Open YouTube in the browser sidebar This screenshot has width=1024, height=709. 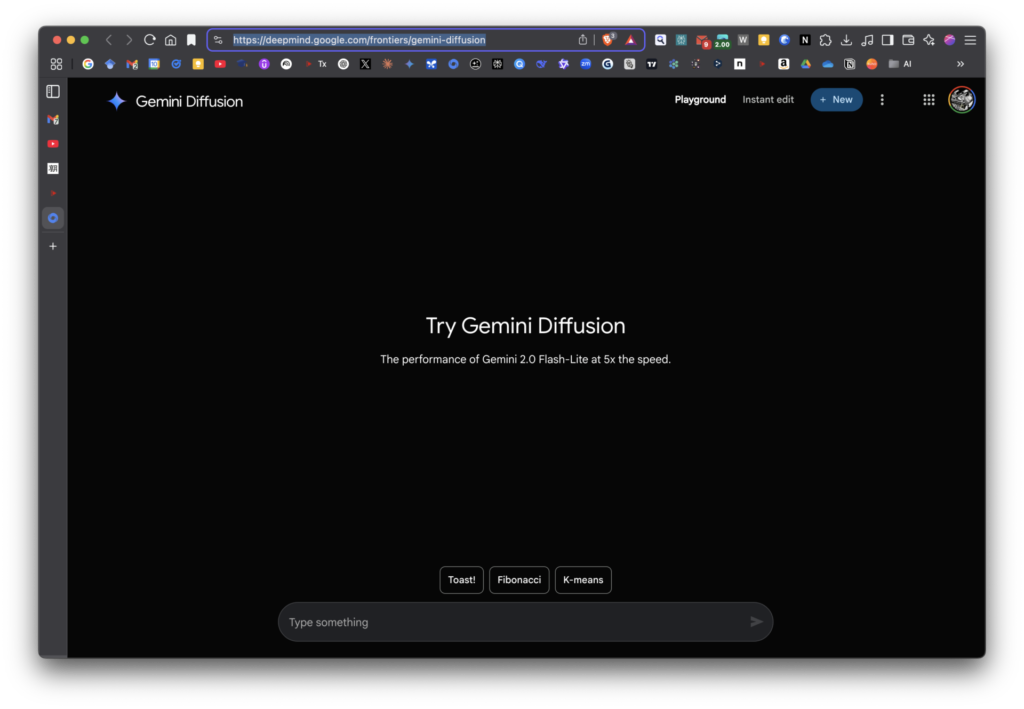tap(53, 144)
